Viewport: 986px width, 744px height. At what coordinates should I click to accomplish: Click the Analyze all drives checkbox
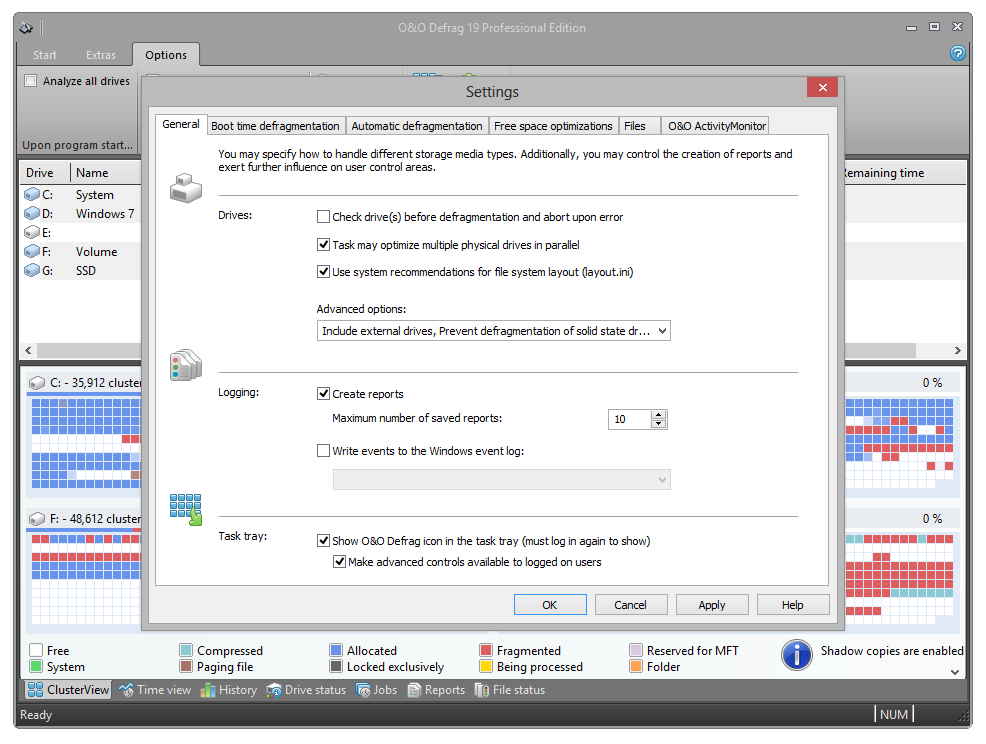[31, 81]
